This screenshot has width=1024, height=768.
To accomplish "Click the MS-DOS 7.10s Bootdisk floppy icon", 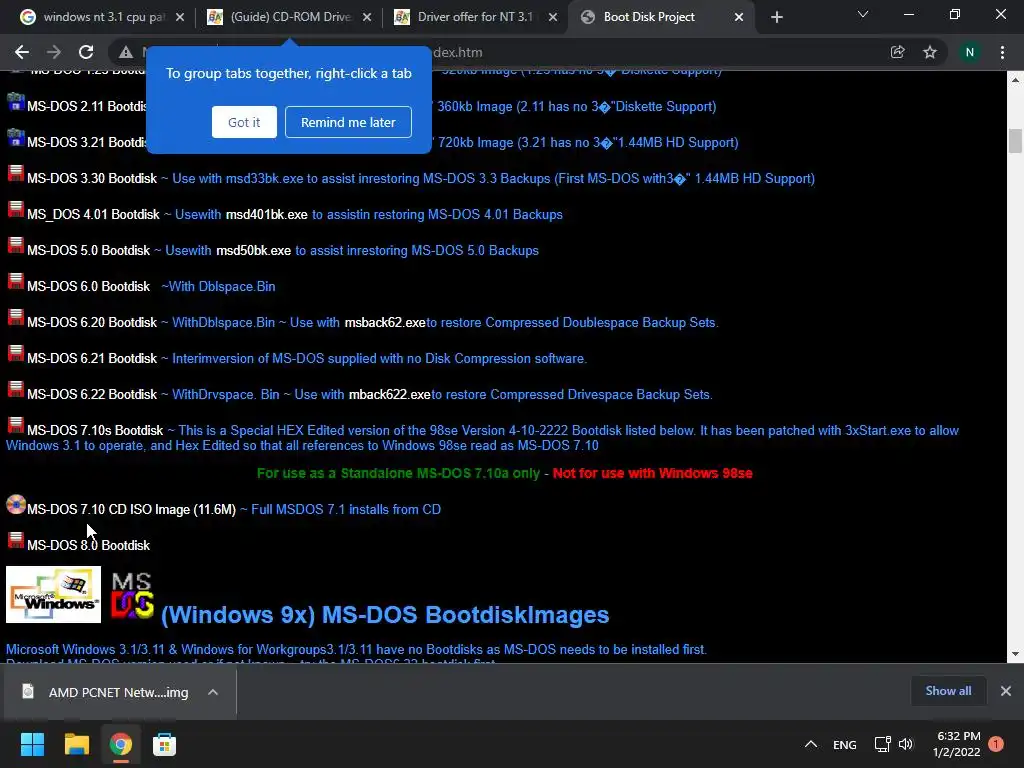I will [16, 424].
